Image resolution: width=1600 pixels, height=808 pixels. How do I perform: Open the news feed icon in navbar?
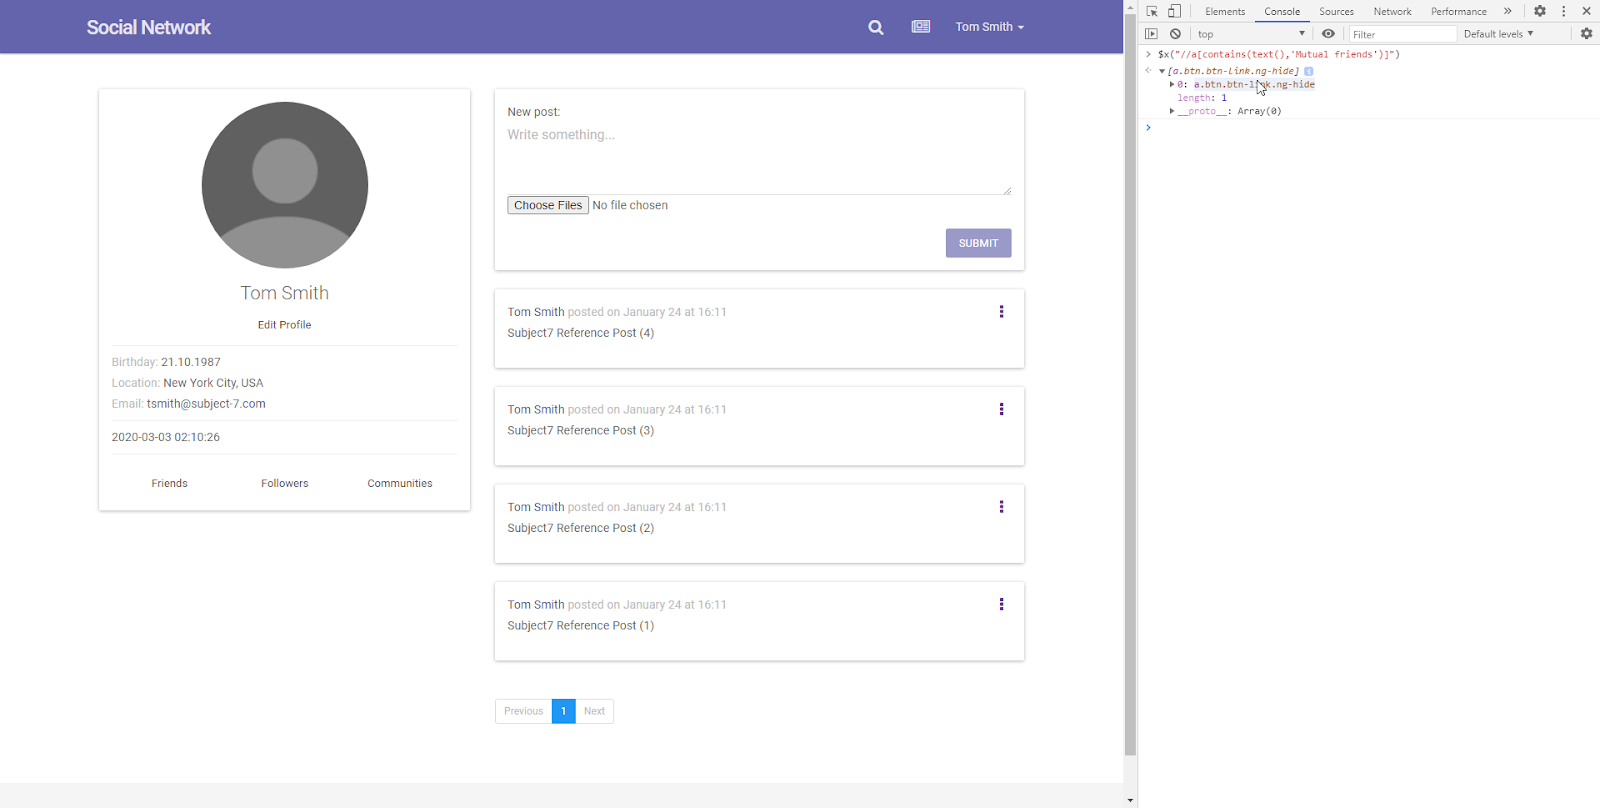coord(921,27)
